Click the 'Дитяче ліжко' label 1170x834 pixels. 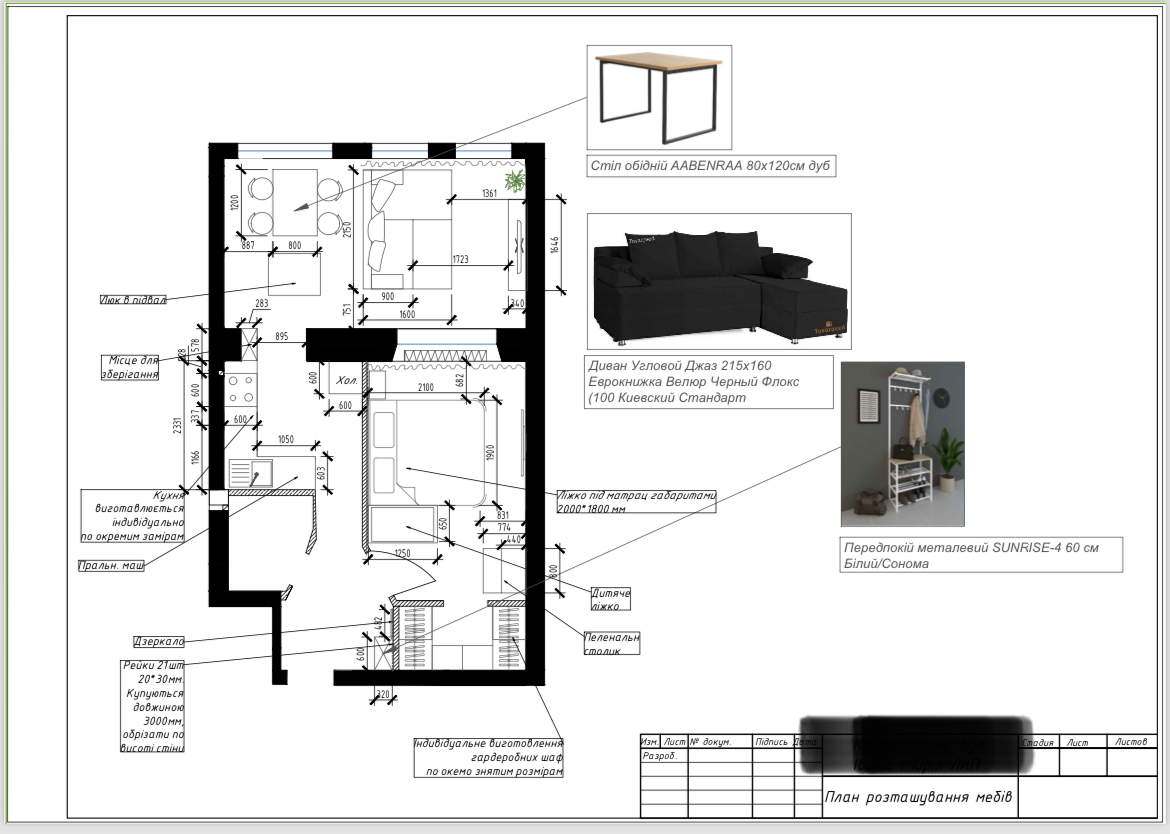pyautogui.click(x=610, y=599)
